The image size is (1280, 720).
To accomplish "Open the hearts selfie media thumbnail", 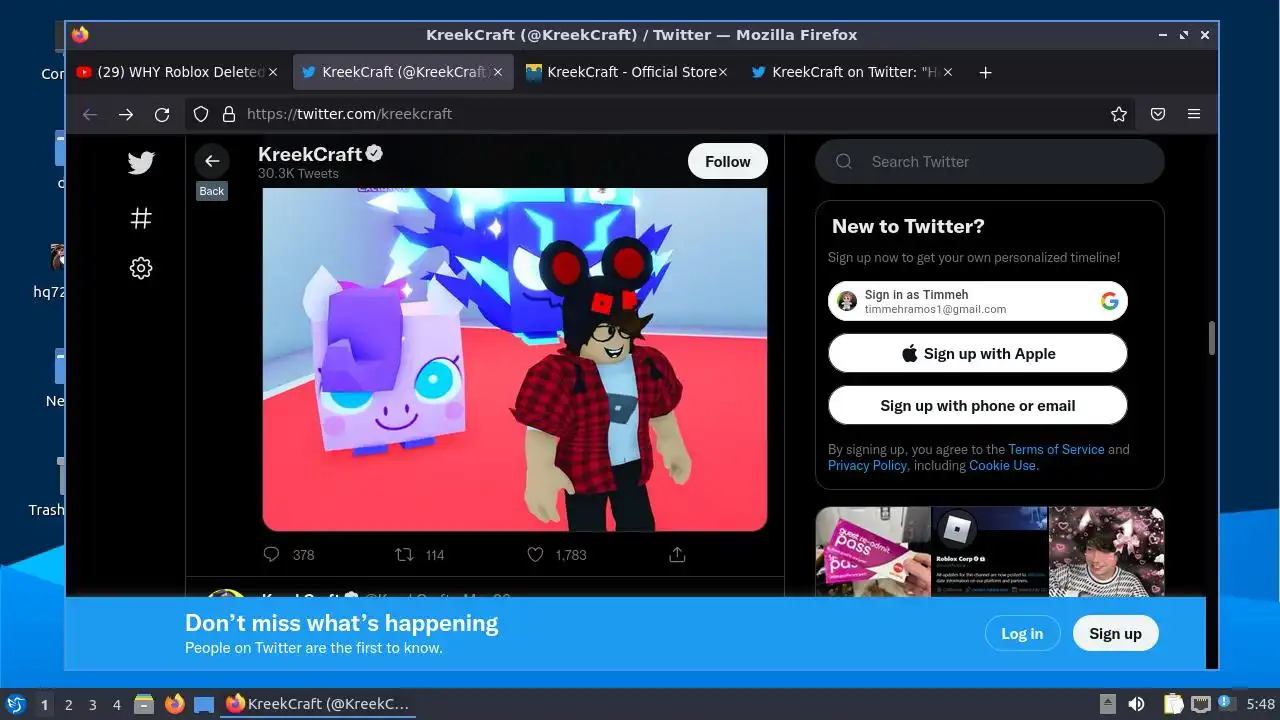I will [x=1107, y=551].
